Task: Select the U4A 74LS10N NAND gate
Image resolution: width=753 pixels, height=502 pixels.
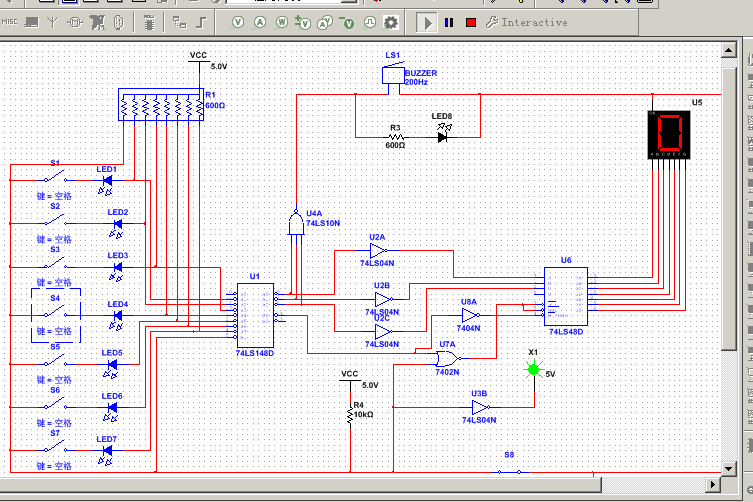Action: click(x=296, y=224)
